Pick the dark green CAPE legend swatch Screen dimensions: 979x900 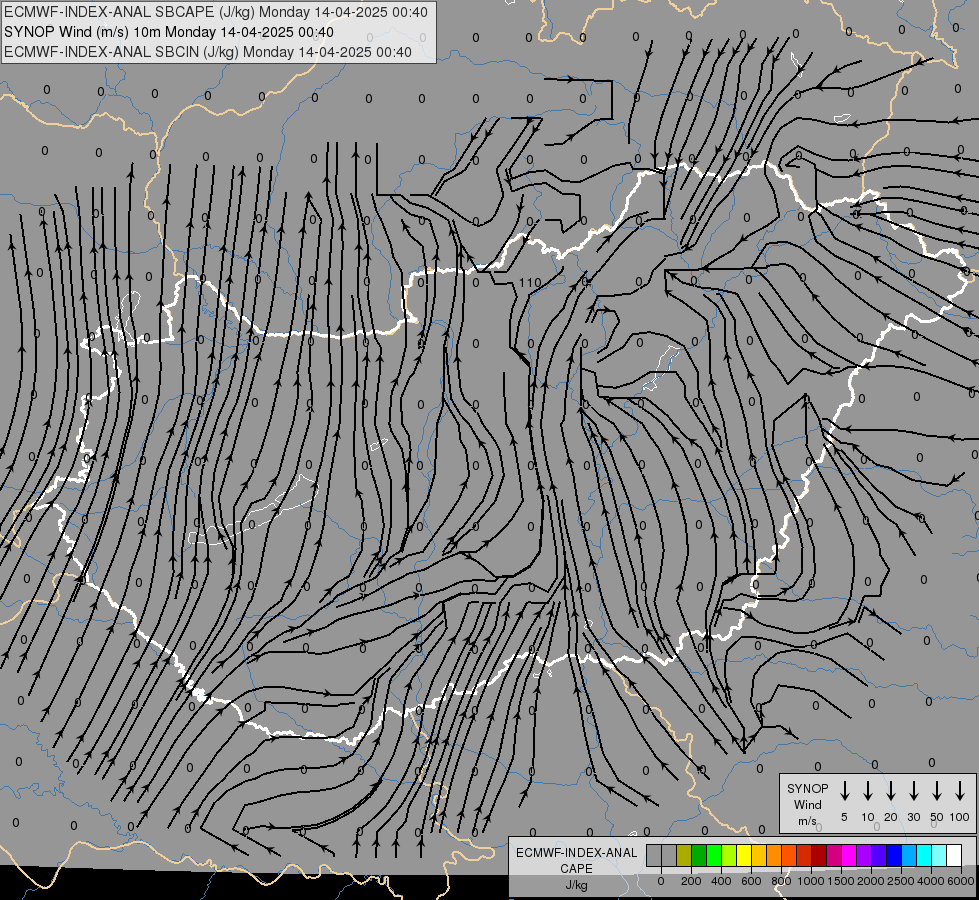(699, 855)
